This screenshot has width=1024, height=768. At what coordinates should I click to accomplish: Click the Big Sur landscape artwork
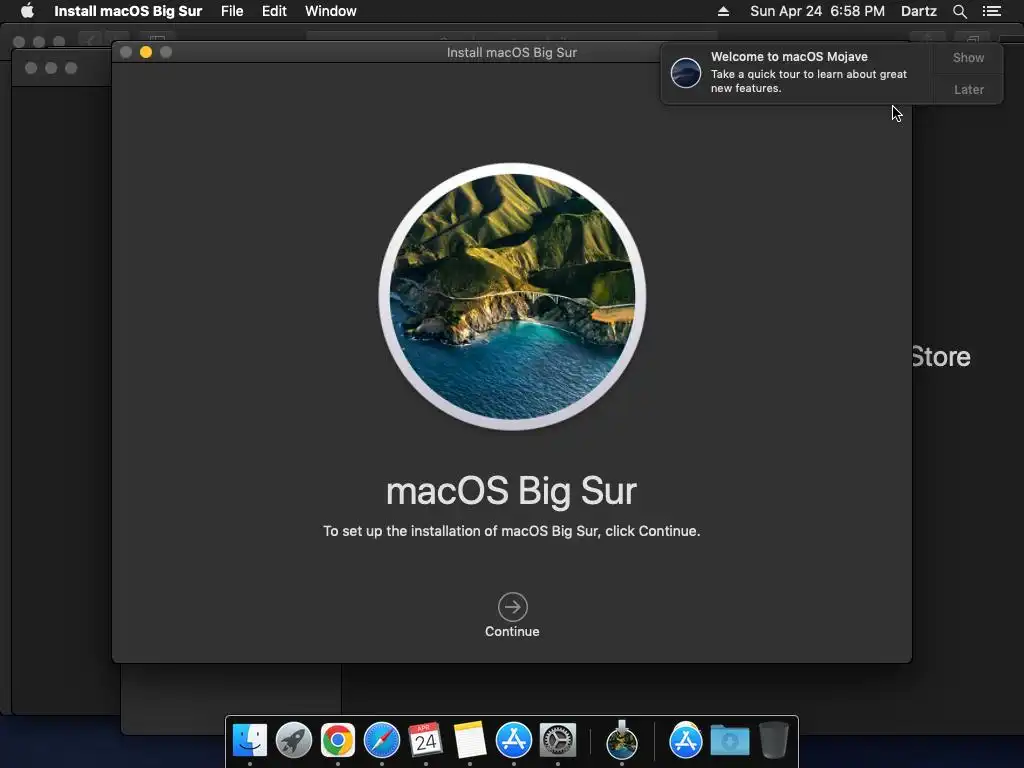[x=513, y=296]
